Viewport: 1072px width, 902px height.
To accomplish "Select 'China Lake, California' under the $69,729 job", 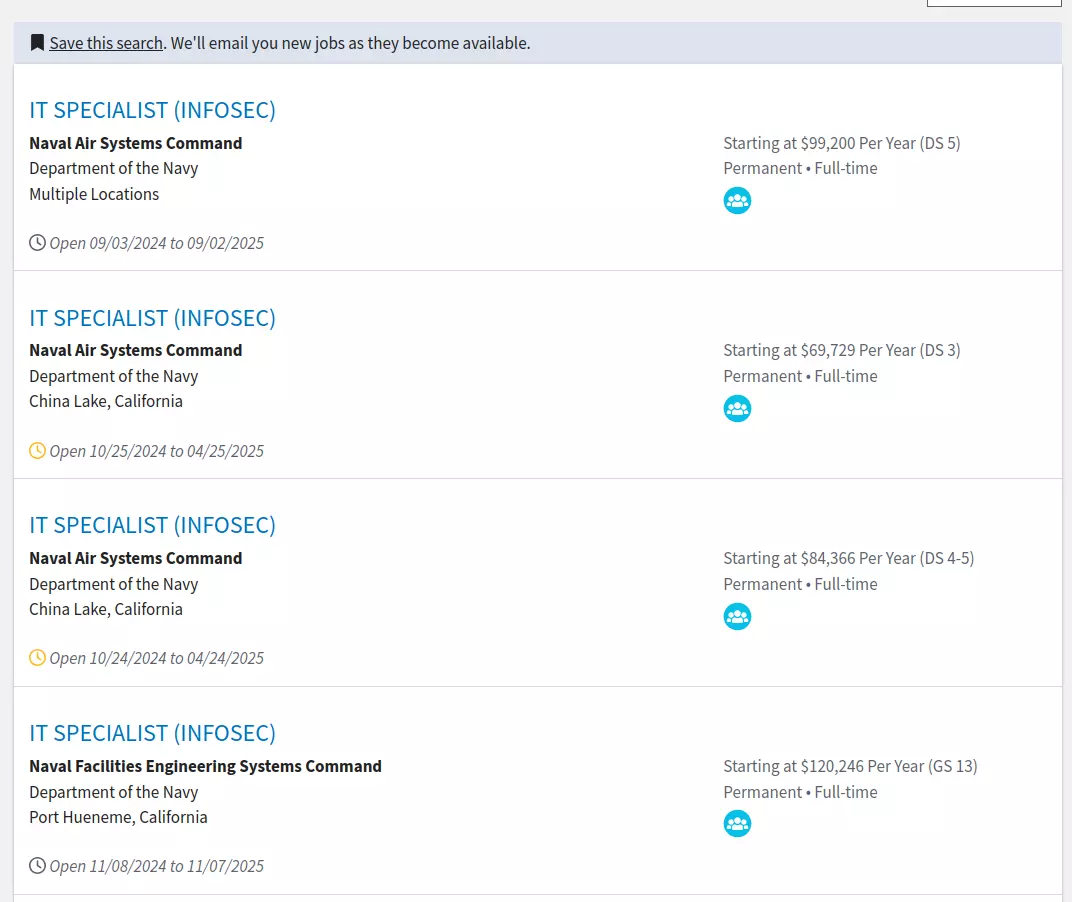I will click(106, 401).
